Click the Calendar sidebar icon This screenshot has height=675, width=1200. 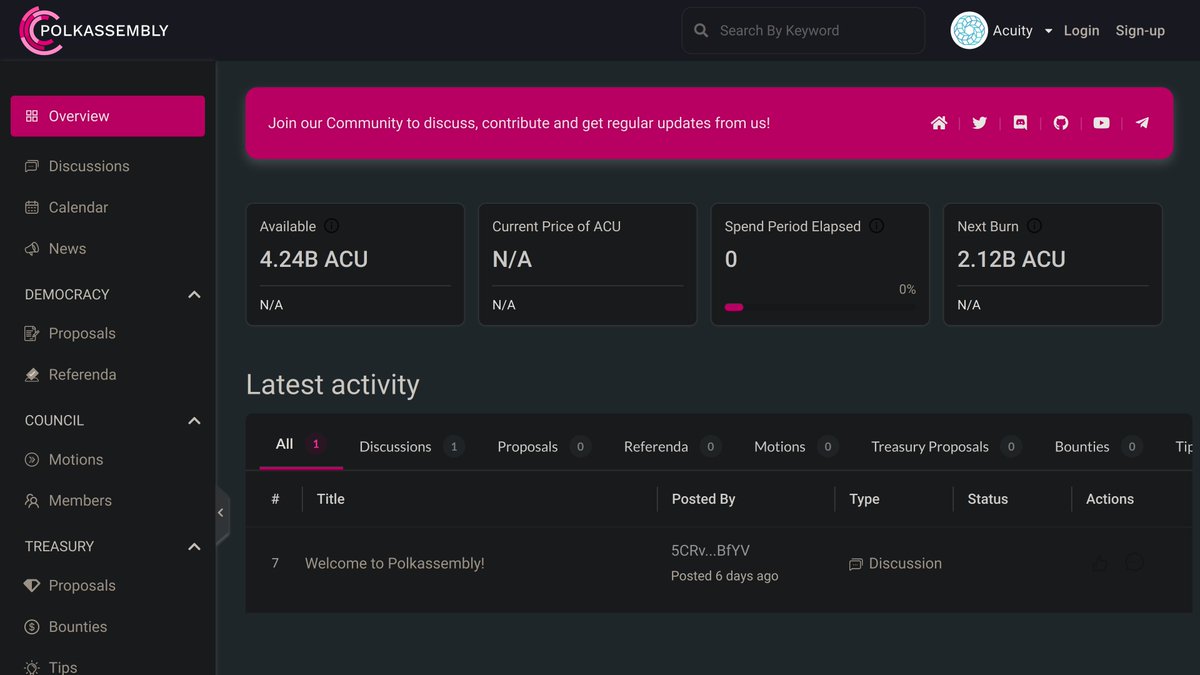[32, 207]
